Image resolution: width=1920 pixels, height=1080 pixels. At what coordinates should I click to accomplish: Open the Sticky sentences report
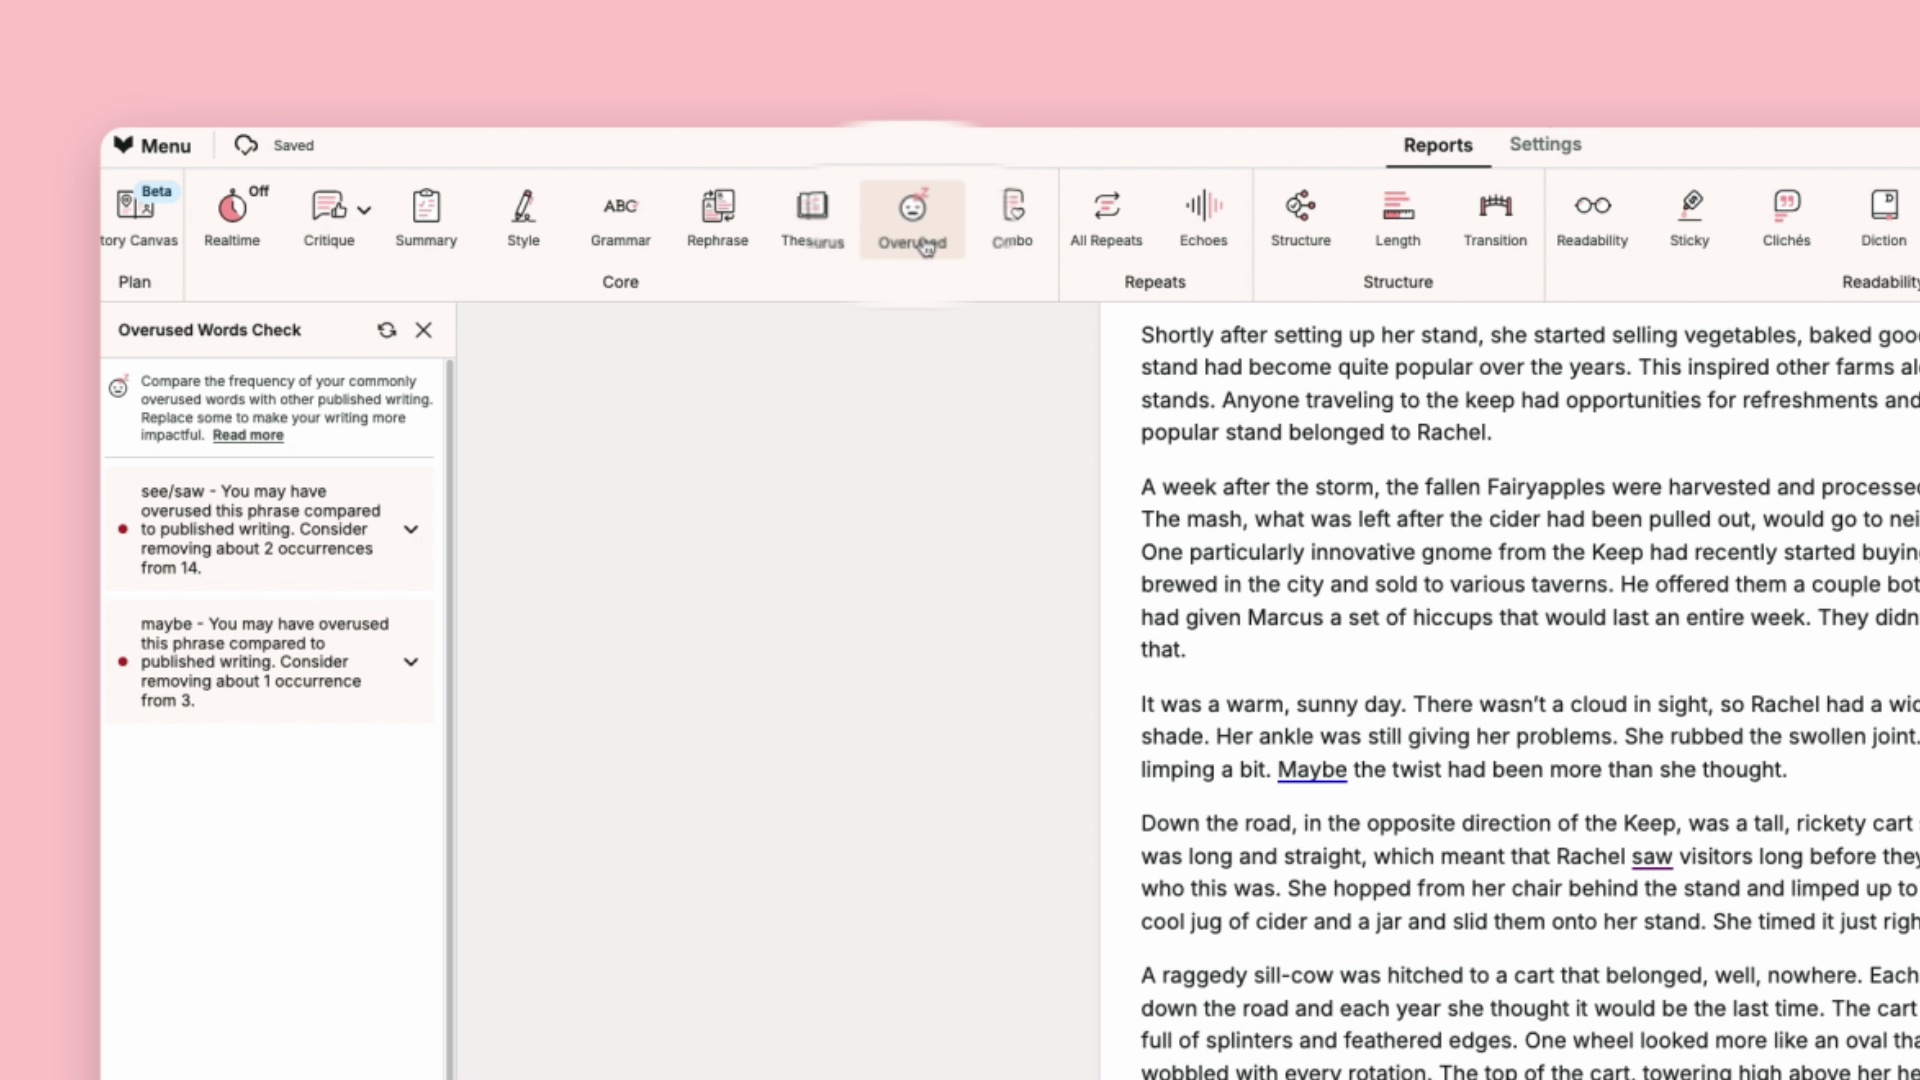(1689, 217)
